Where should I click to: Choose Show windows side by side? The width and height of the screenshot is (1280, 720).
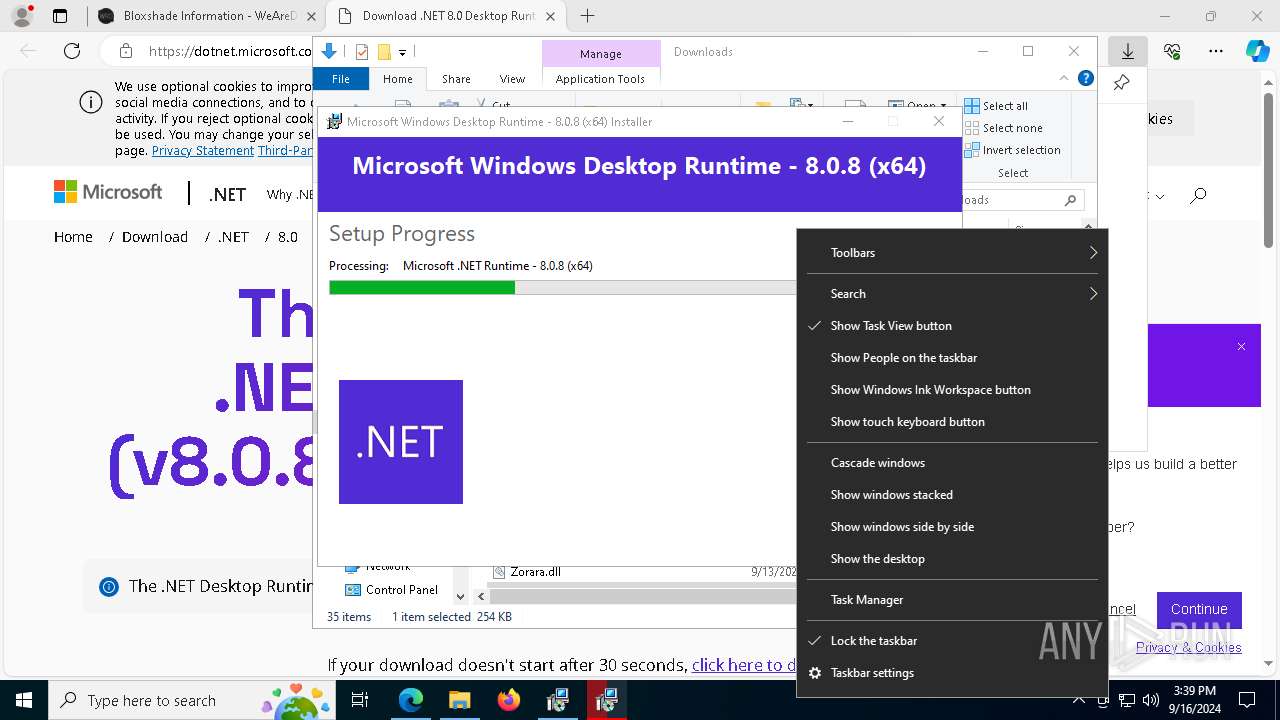[952, 527]
